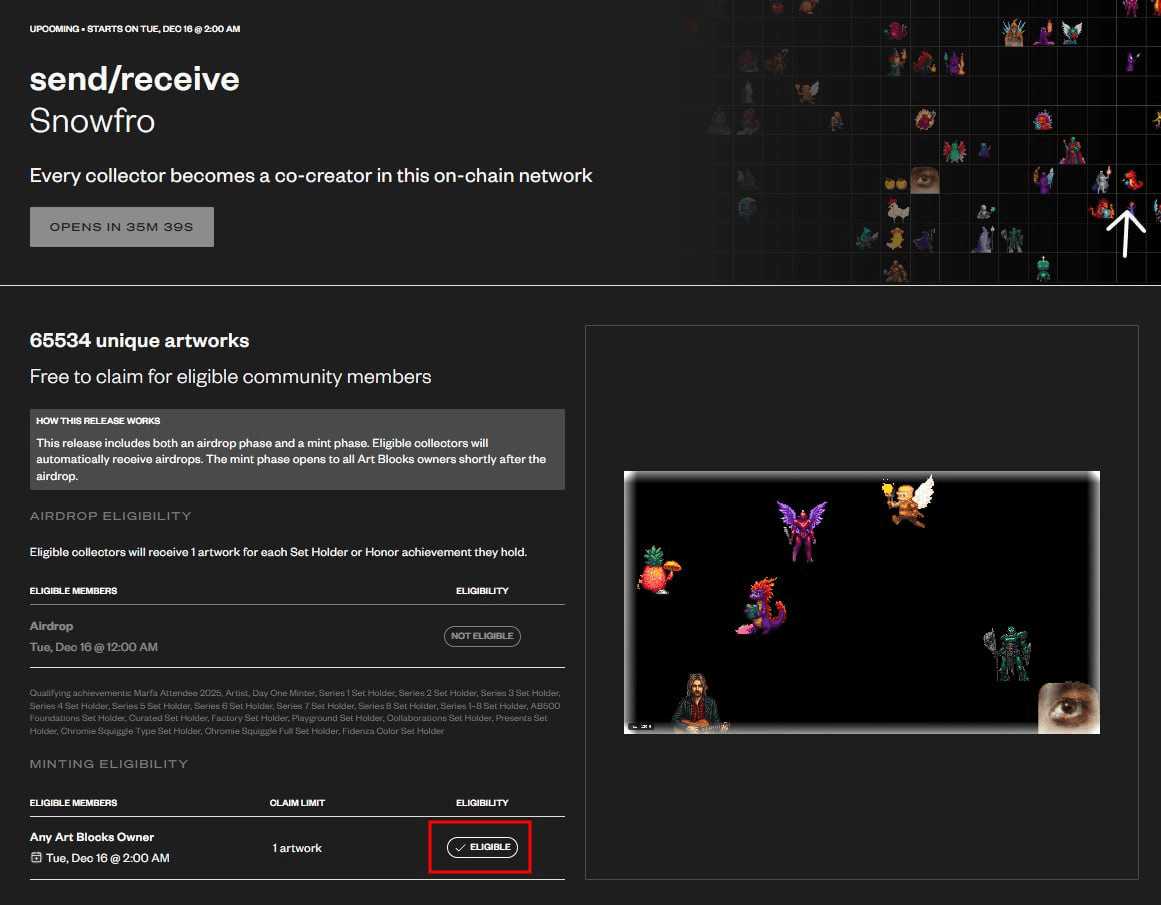The height and width of the screenshot is (905, 1161).
Task: Click the send/receive project title
Action: point(134,78)
